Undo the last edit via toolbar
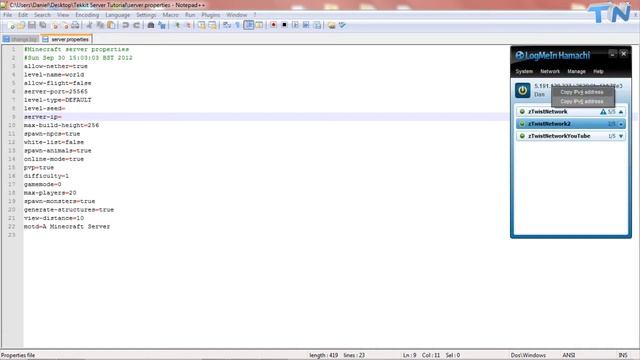 pos(126,25)
